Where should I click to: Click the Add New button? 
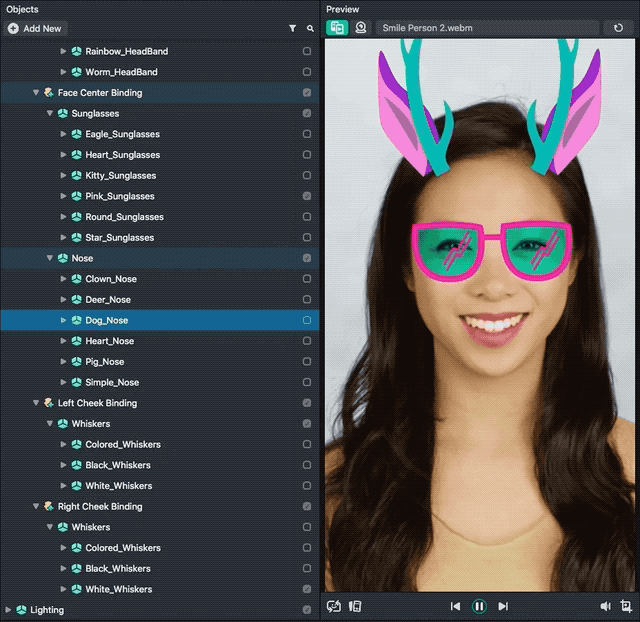tap(35, 29)
